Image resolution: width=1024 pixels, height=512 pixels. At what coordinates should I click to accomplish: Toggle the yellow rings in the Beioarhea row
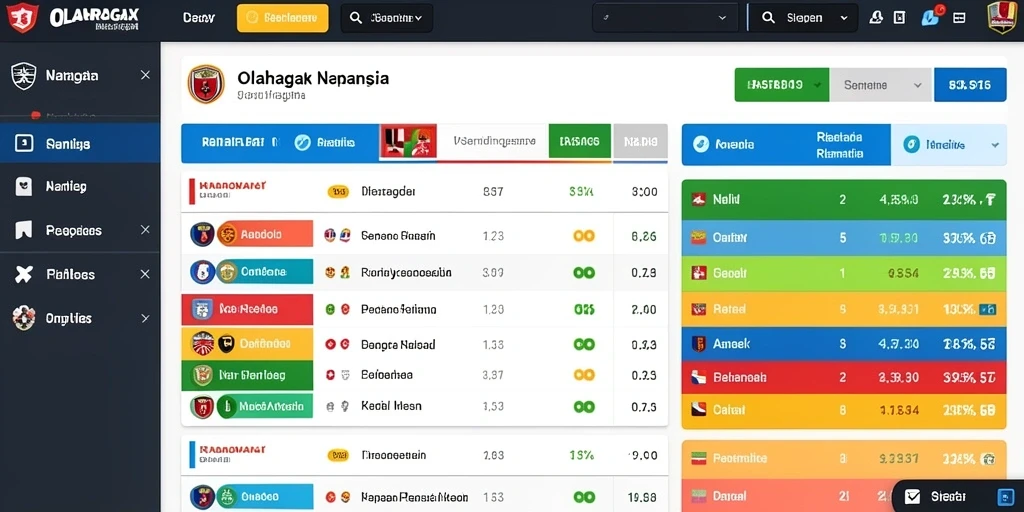click(584, 375)
